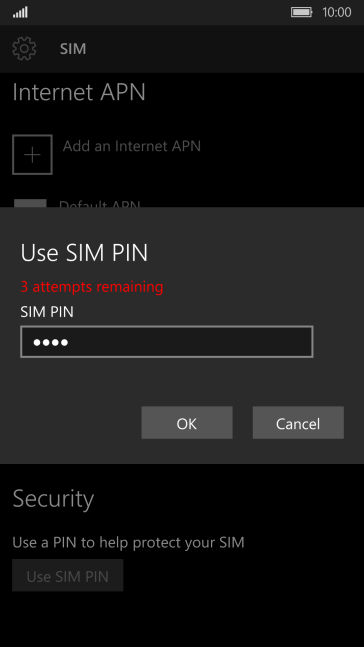Tap the Settings gear icon
Image resolution: width=364 pixels, height=647 pixels.
24,49
